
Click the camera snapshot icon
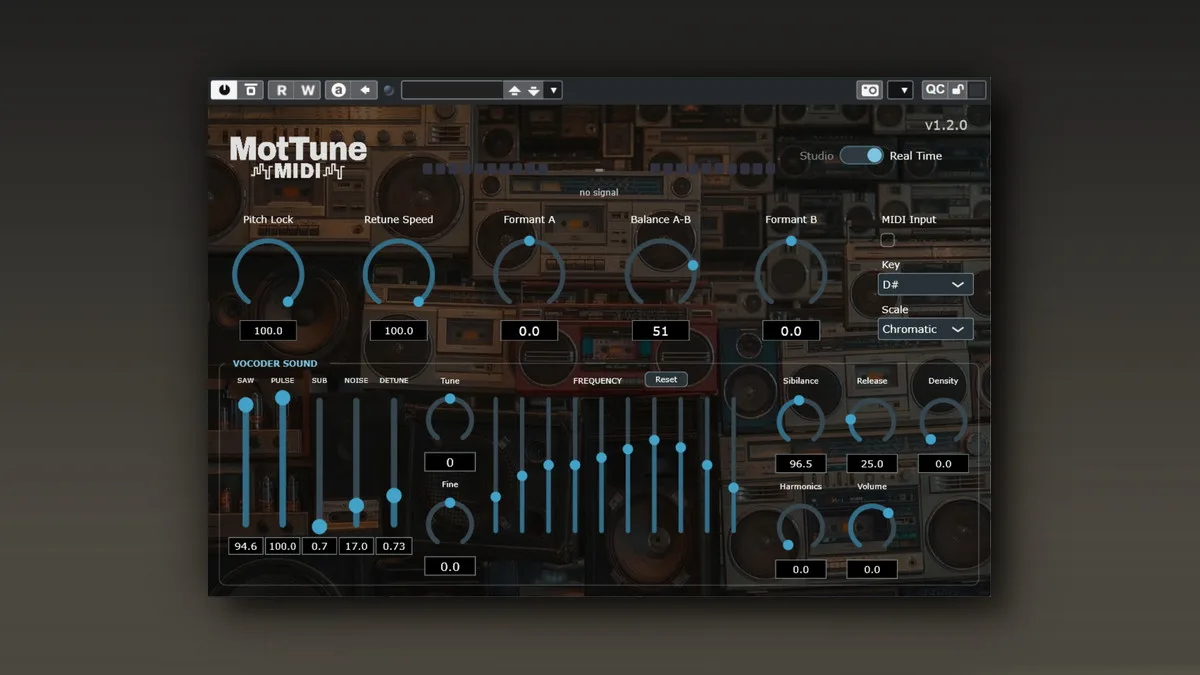click(x=870, y=90)
